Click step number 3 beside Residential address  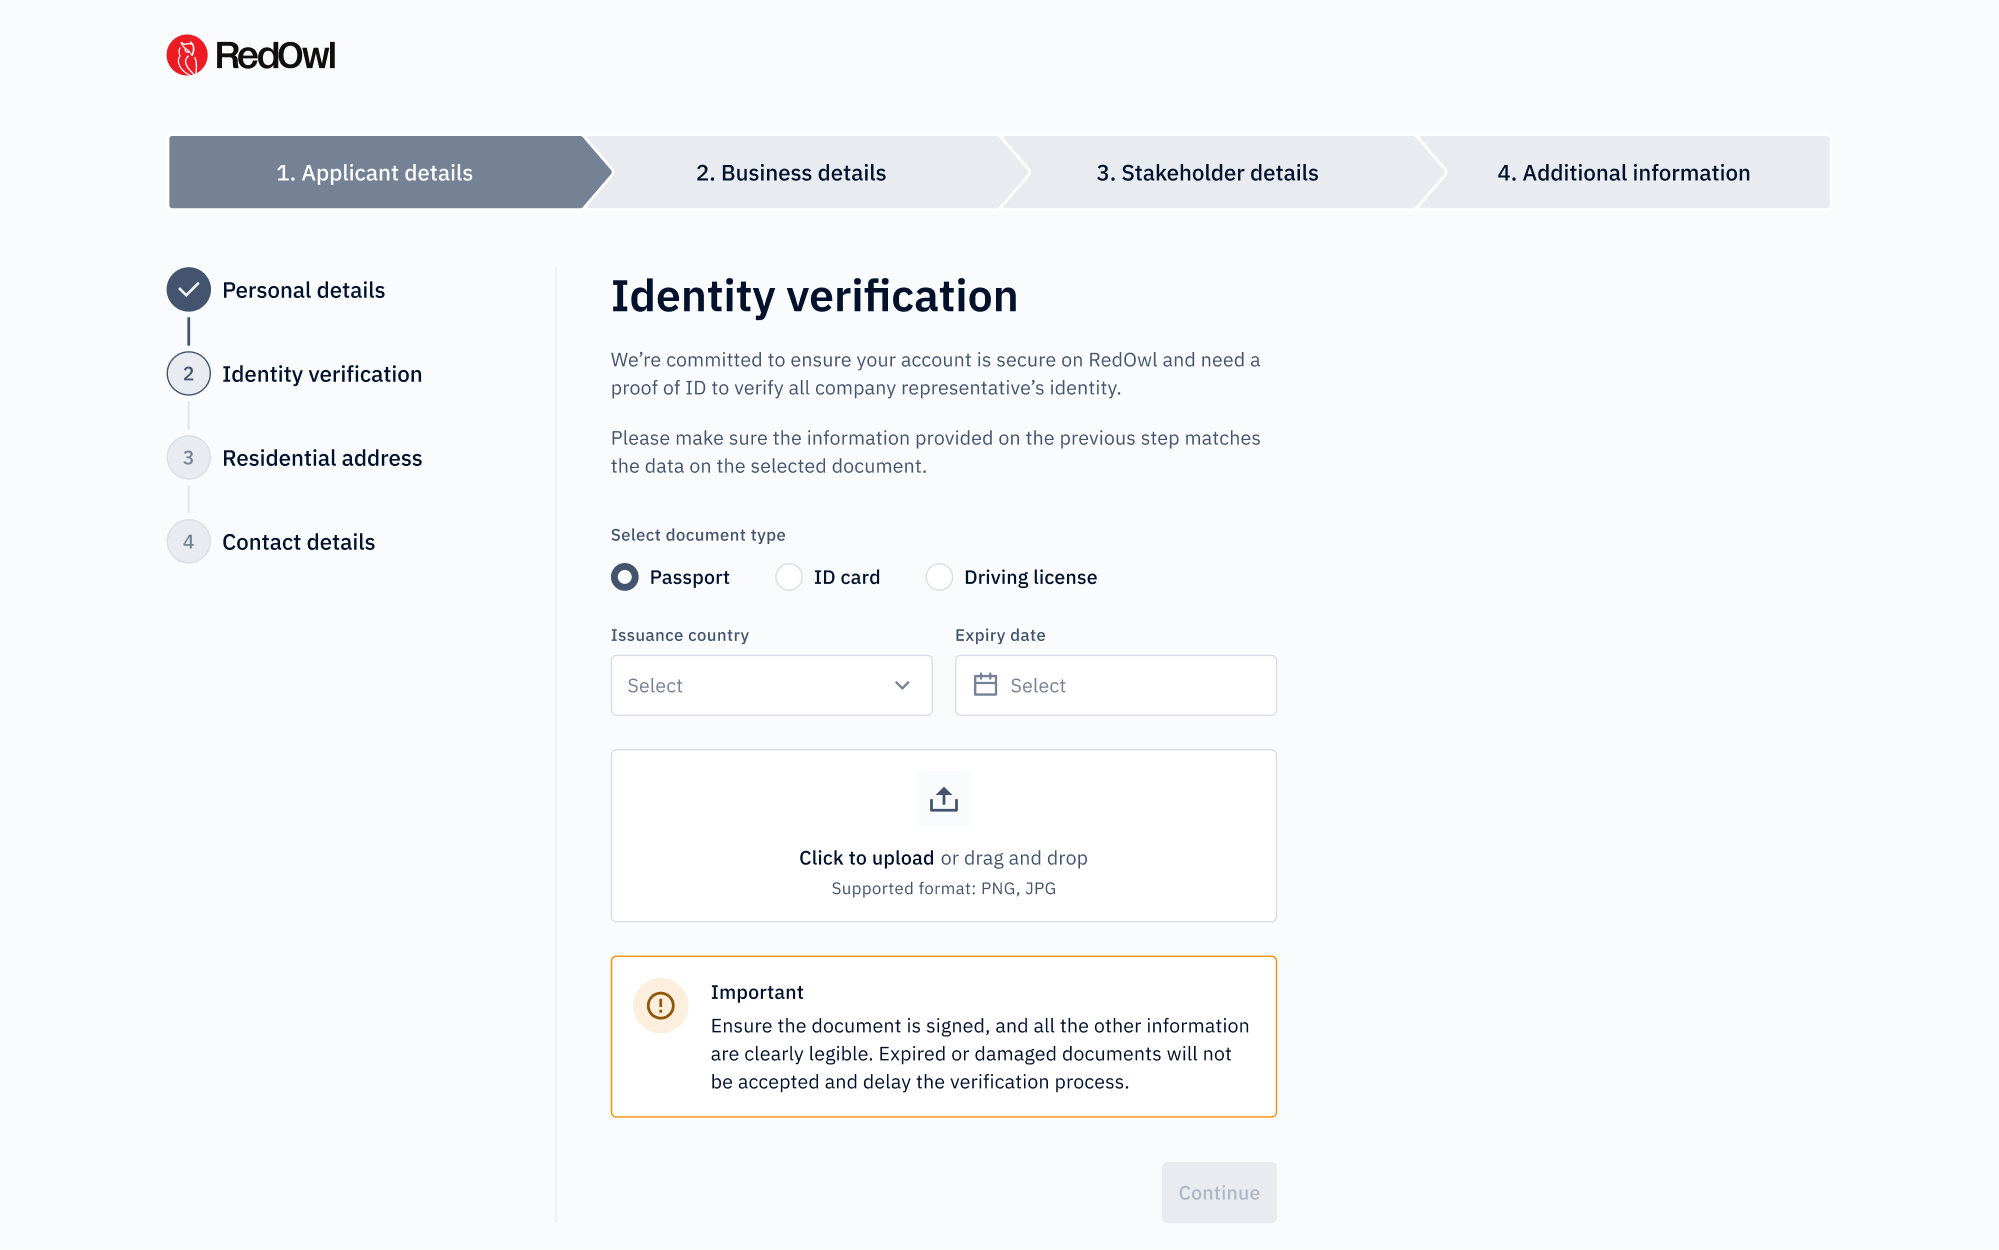click(188, 457)
